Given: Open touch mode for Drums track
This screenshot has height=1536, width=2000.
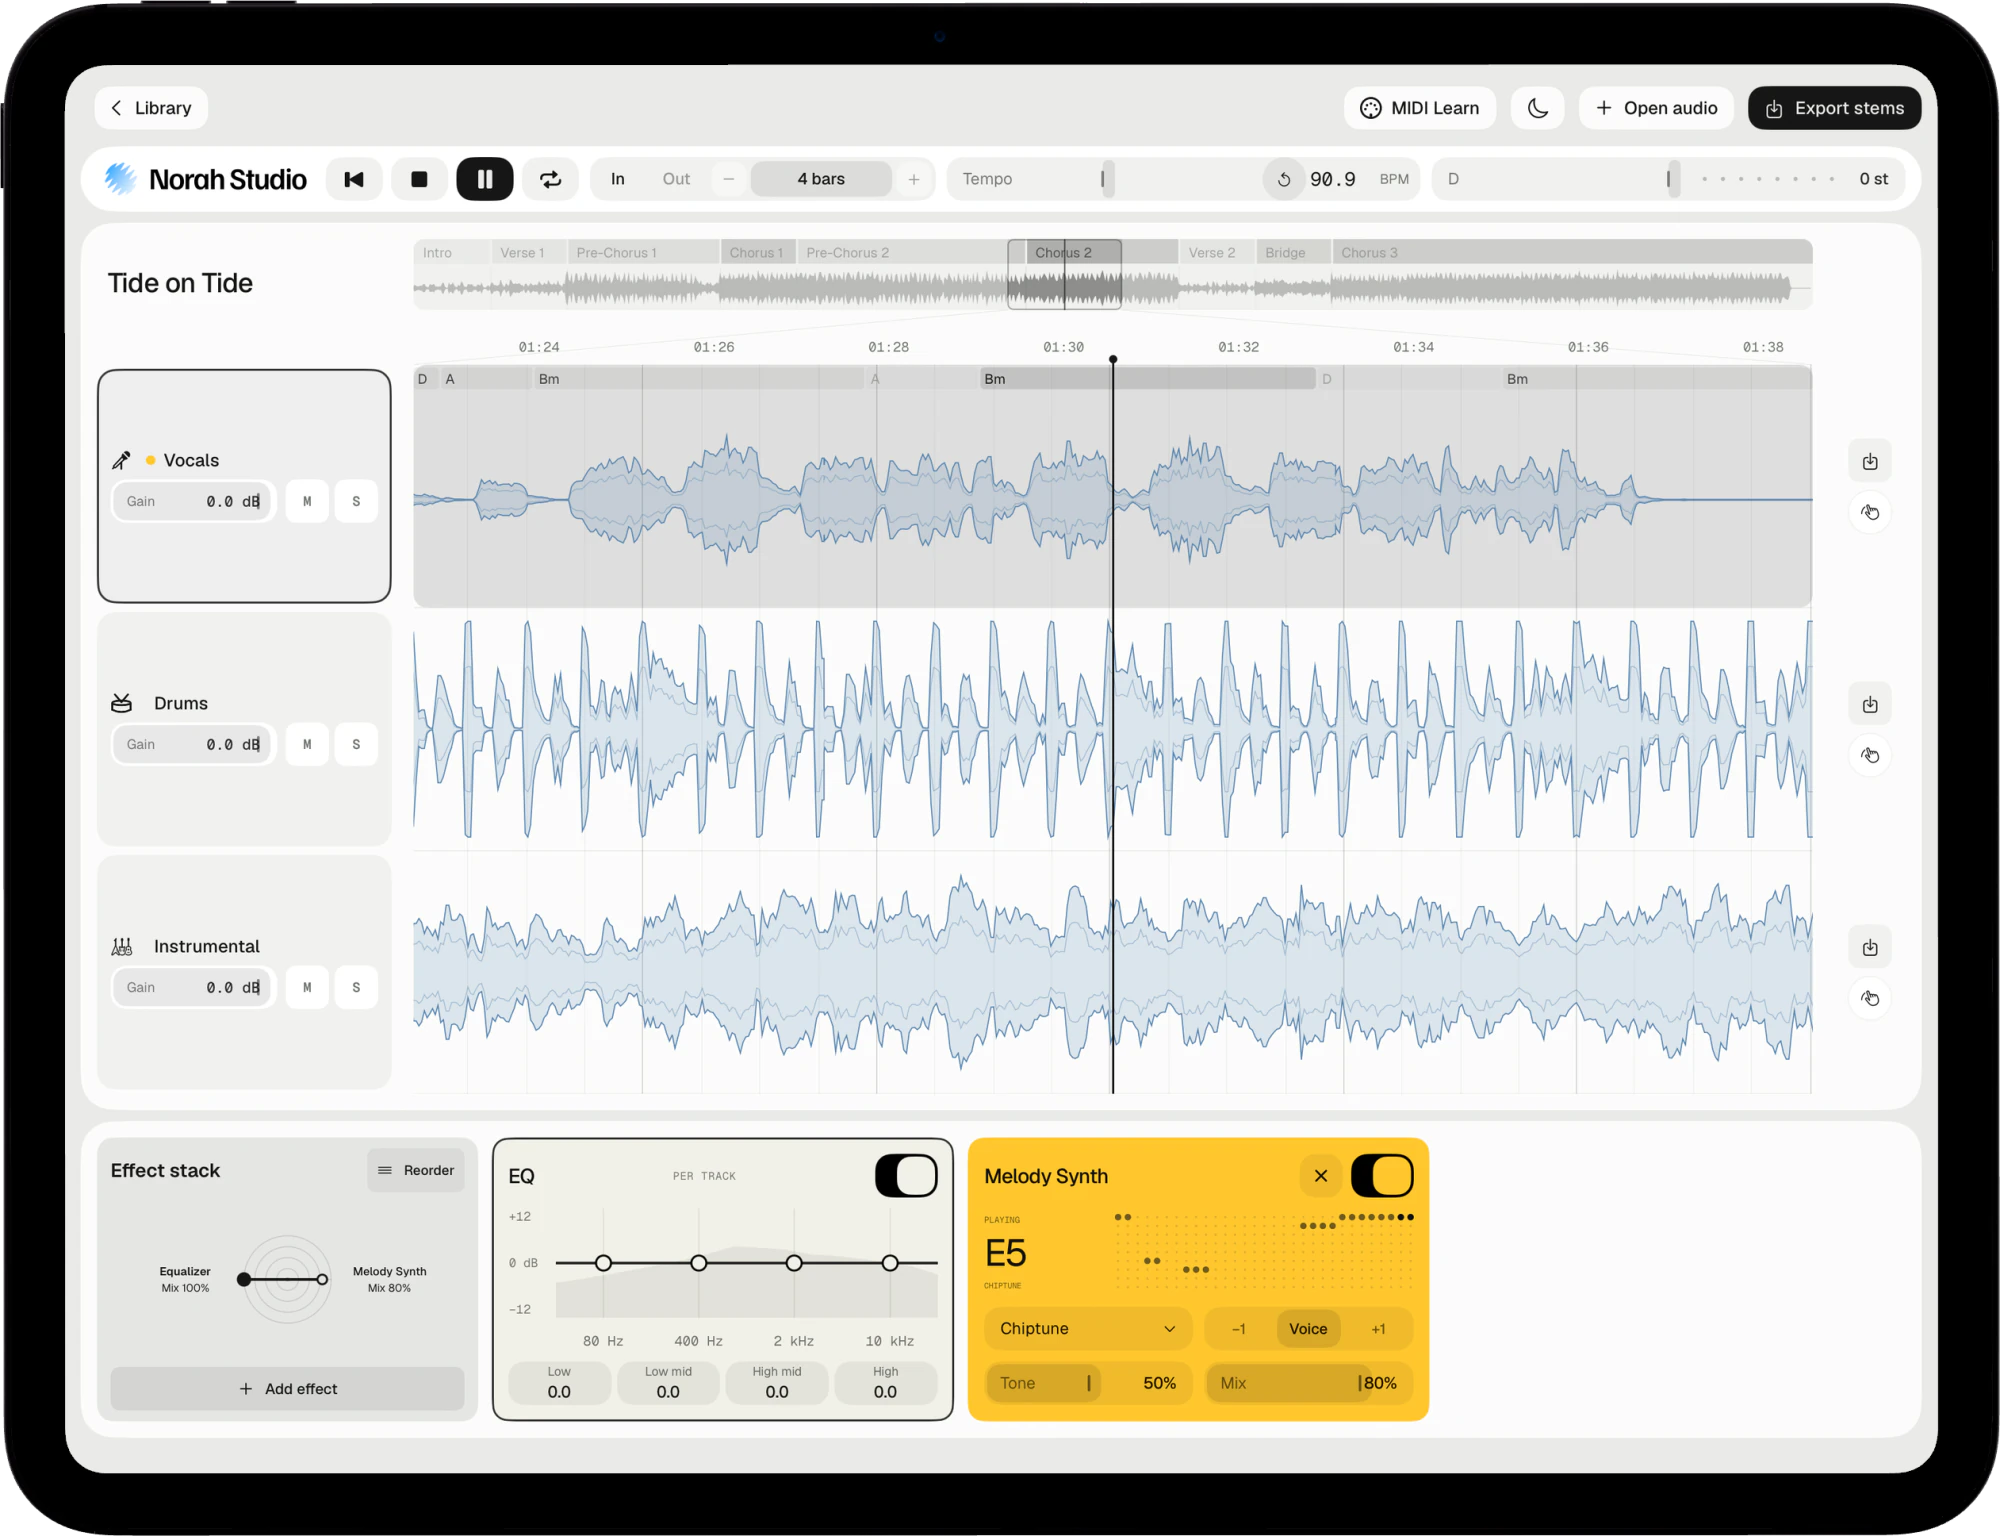Looking at the screenshot, I should pos(1870,756).
